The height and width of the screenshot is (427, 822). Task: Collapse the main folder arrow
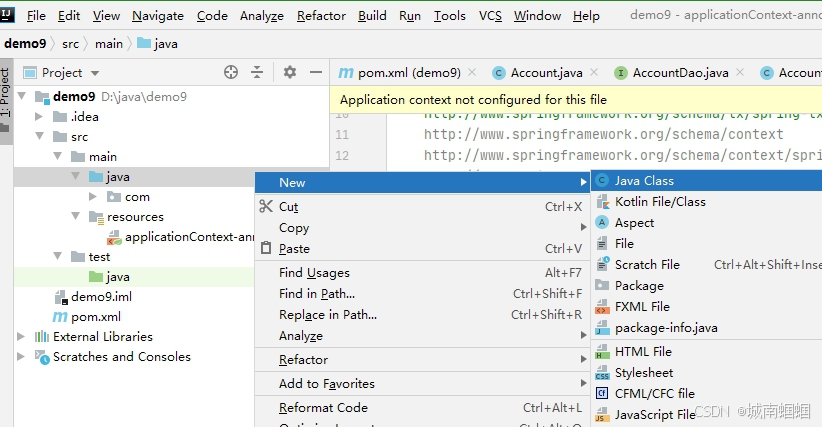tap(58, 156)
